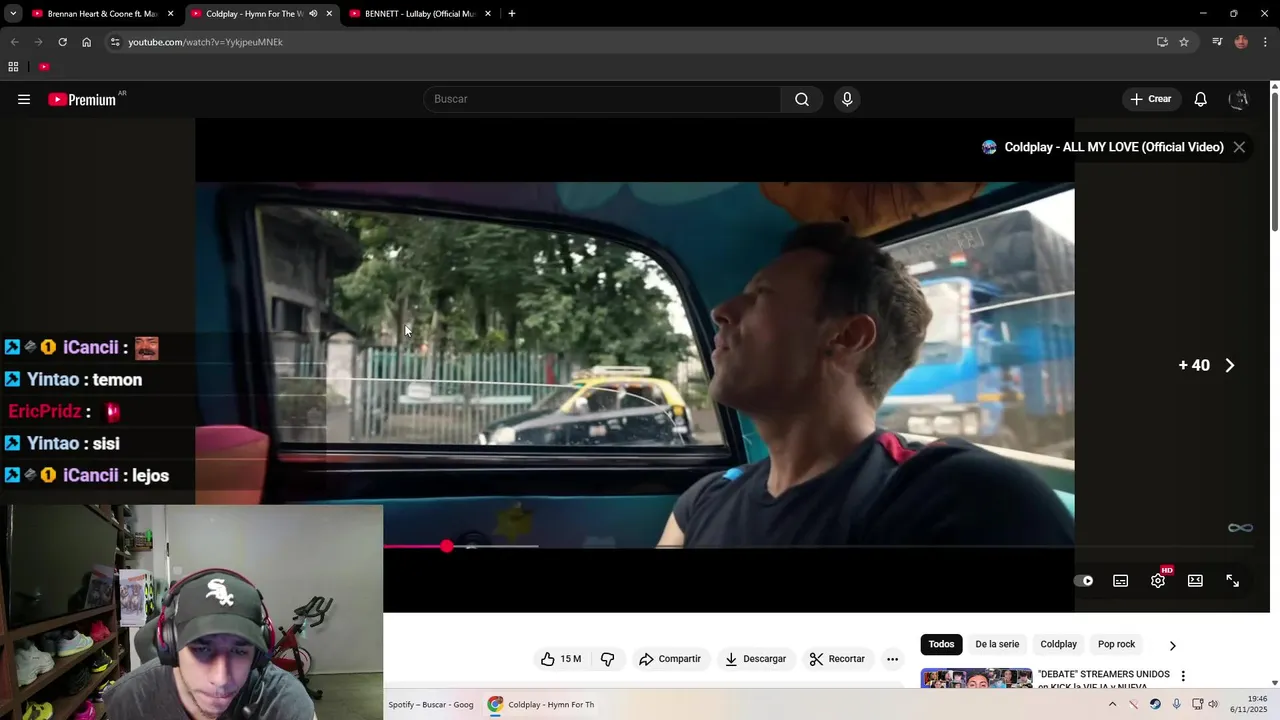
Task: Click Recortar to clip the video
Action: click(837, 659)
